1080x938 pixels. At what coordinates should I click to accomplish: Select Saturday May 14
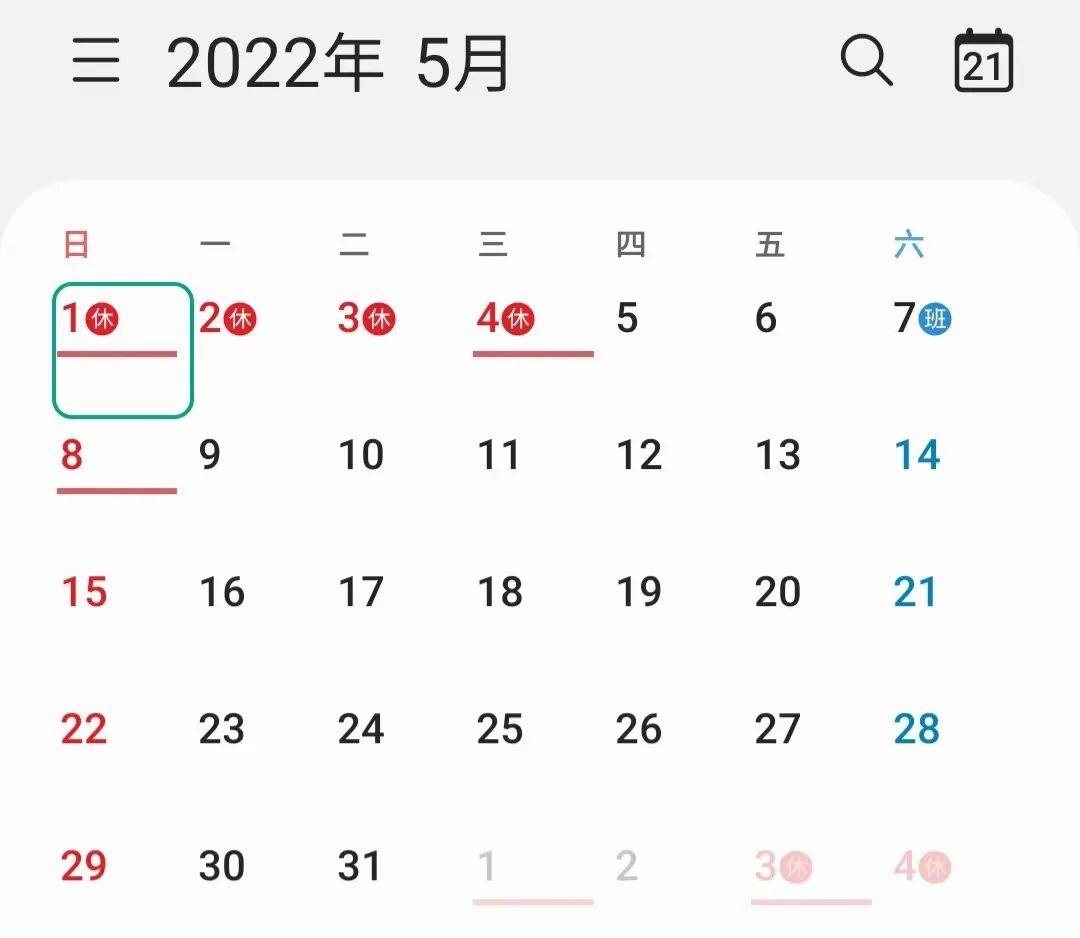[917, 456]
